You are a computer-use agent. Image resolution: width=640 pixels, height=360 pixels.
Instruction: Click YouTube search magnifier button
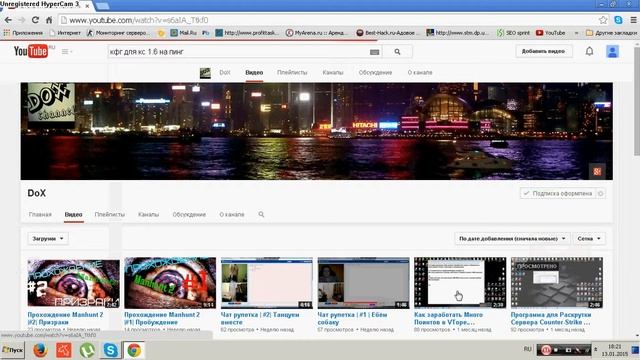[x=398, y=52]
